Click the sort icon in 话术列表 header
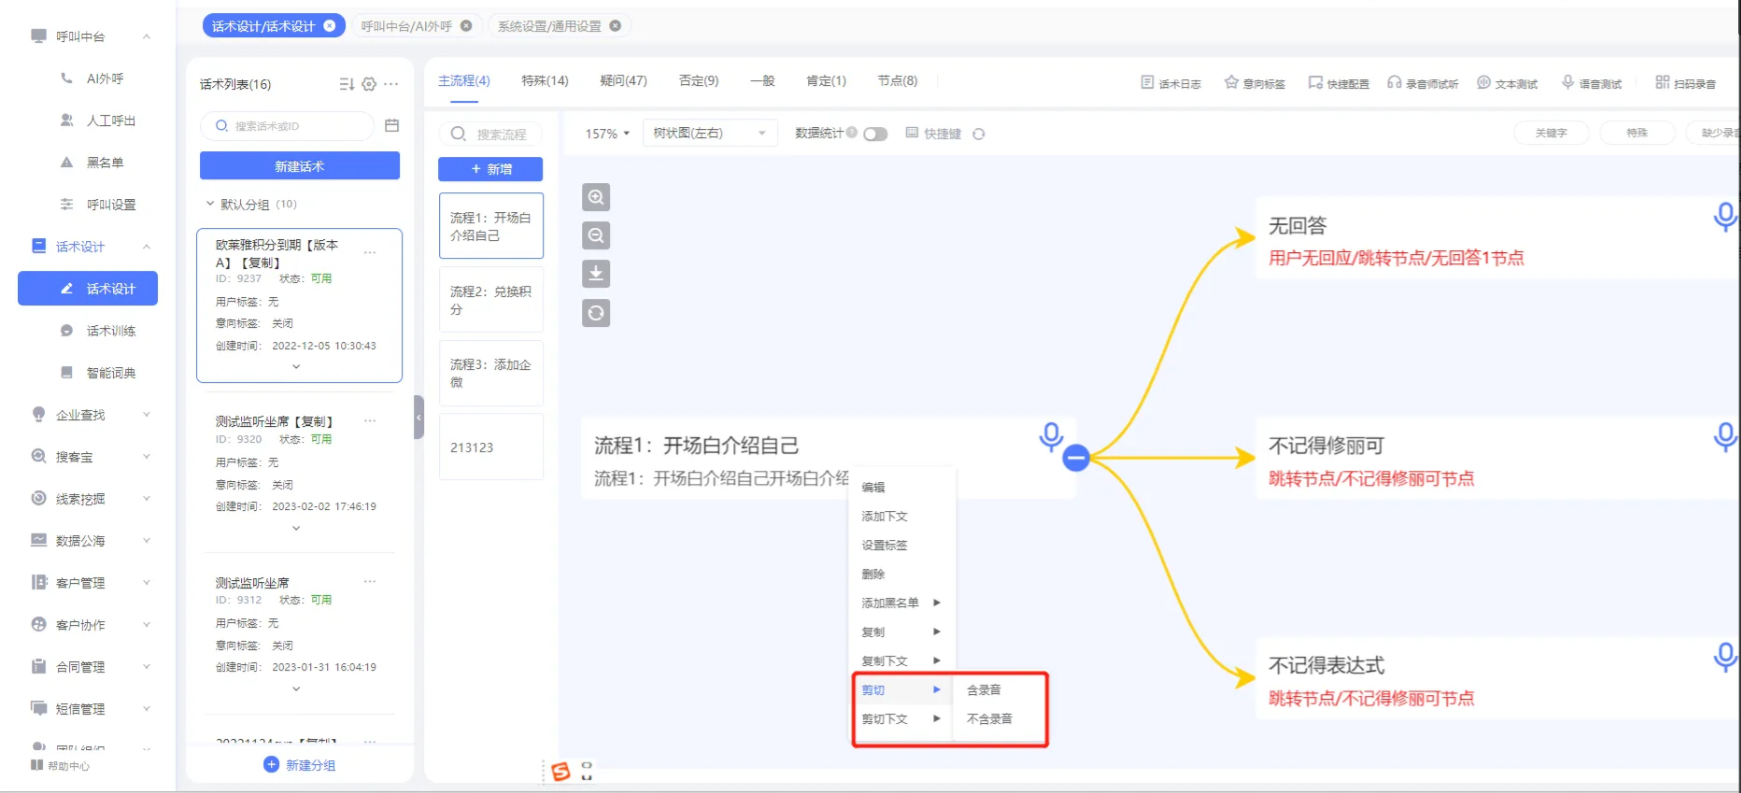The width and height of the screenshot is (1741, 793). 346,84
